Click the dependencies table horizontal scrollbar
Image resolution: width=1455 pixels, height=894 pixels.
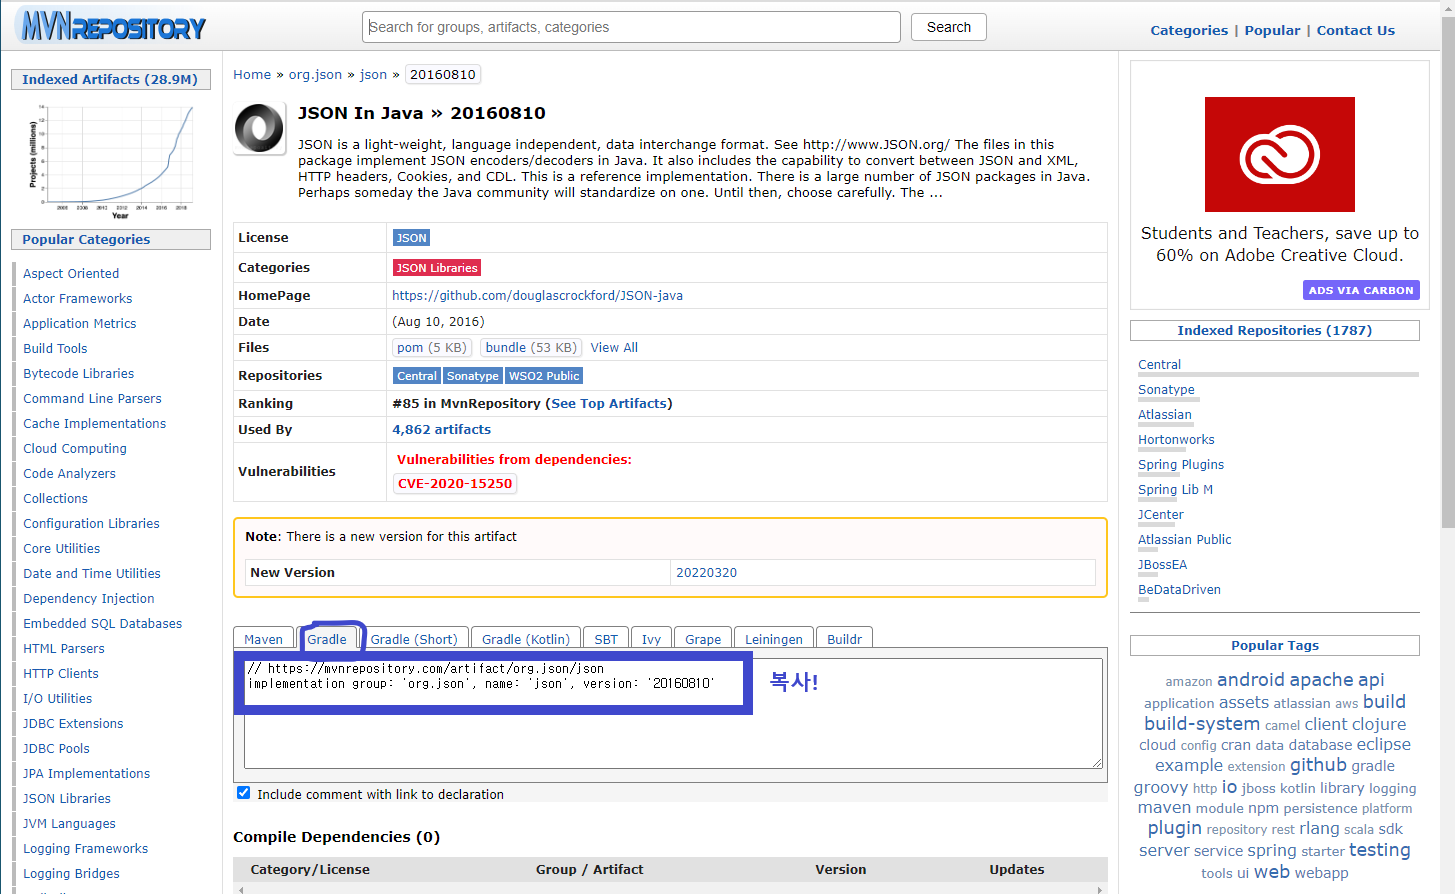670,889
